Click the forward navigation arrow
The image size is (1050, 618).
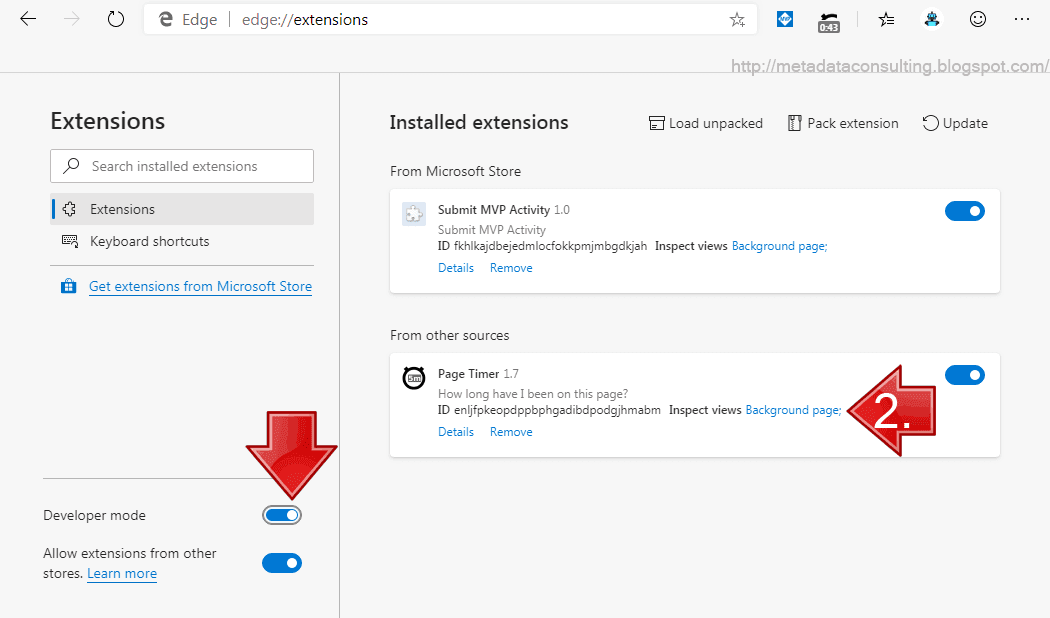[72, 19]
